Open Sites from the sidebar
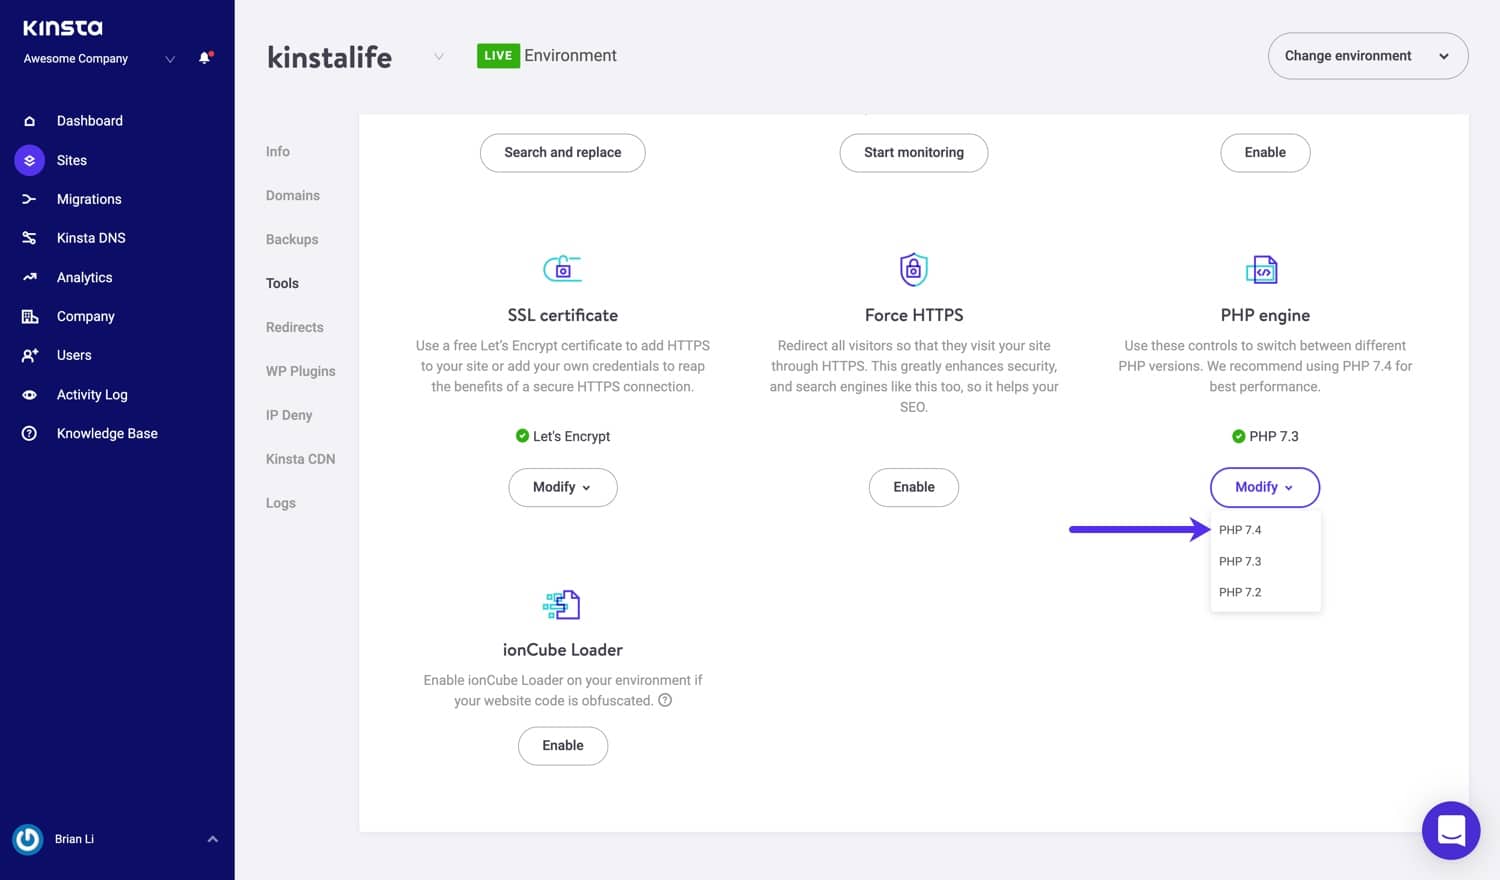The height and width of the screenshot is (880, 1500). (x=71, y=160)
